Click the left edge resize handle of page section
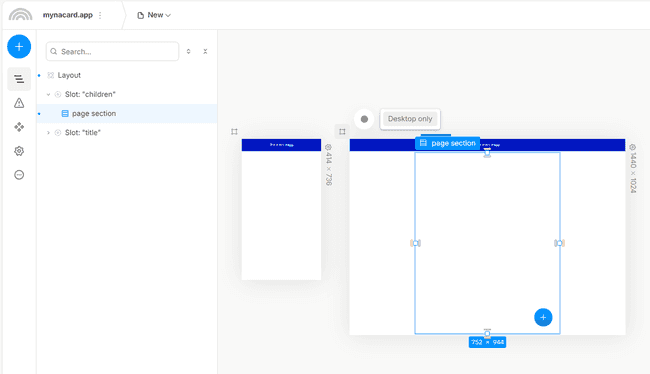650x374 pixels. pyautogui.click(x=415, y=243)
